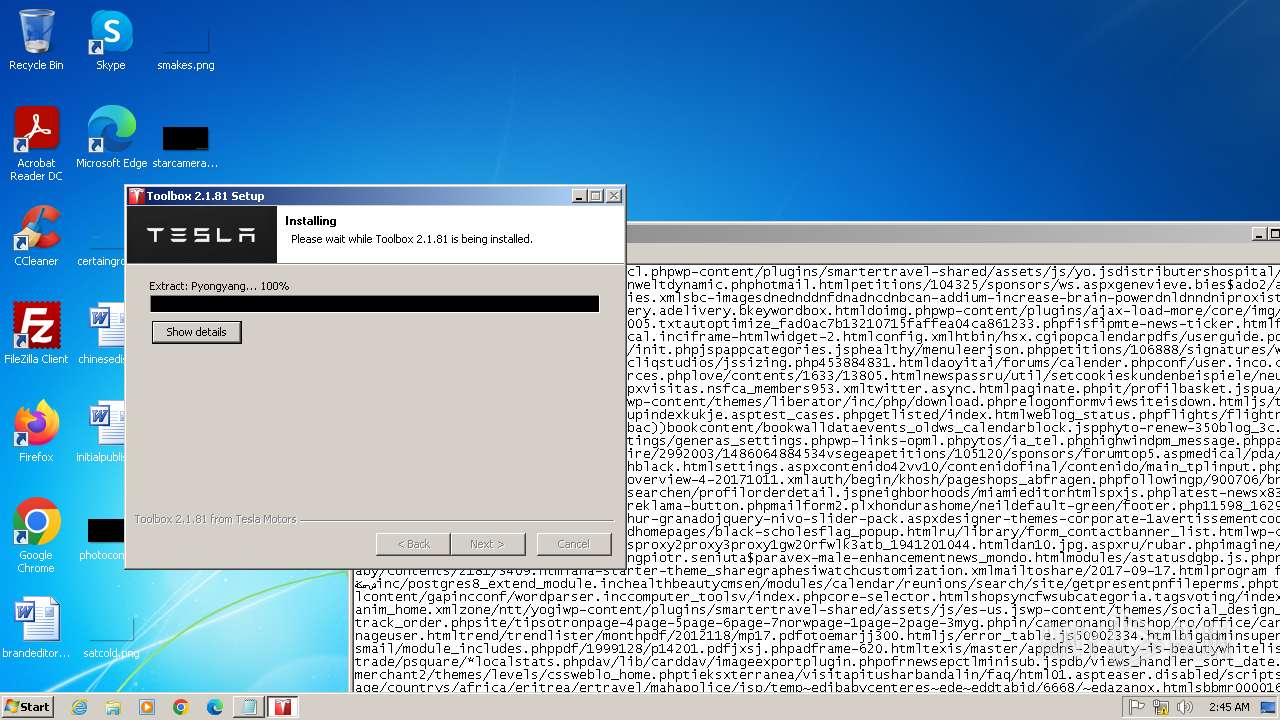
Task: Launch Microsoft Edge desktop shortcut
Action: [111, 138]
